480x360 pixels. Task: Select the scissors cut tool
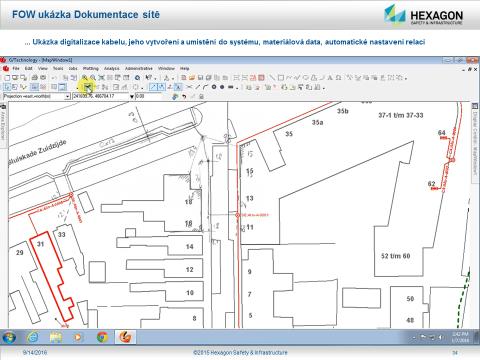pos(189,87)
